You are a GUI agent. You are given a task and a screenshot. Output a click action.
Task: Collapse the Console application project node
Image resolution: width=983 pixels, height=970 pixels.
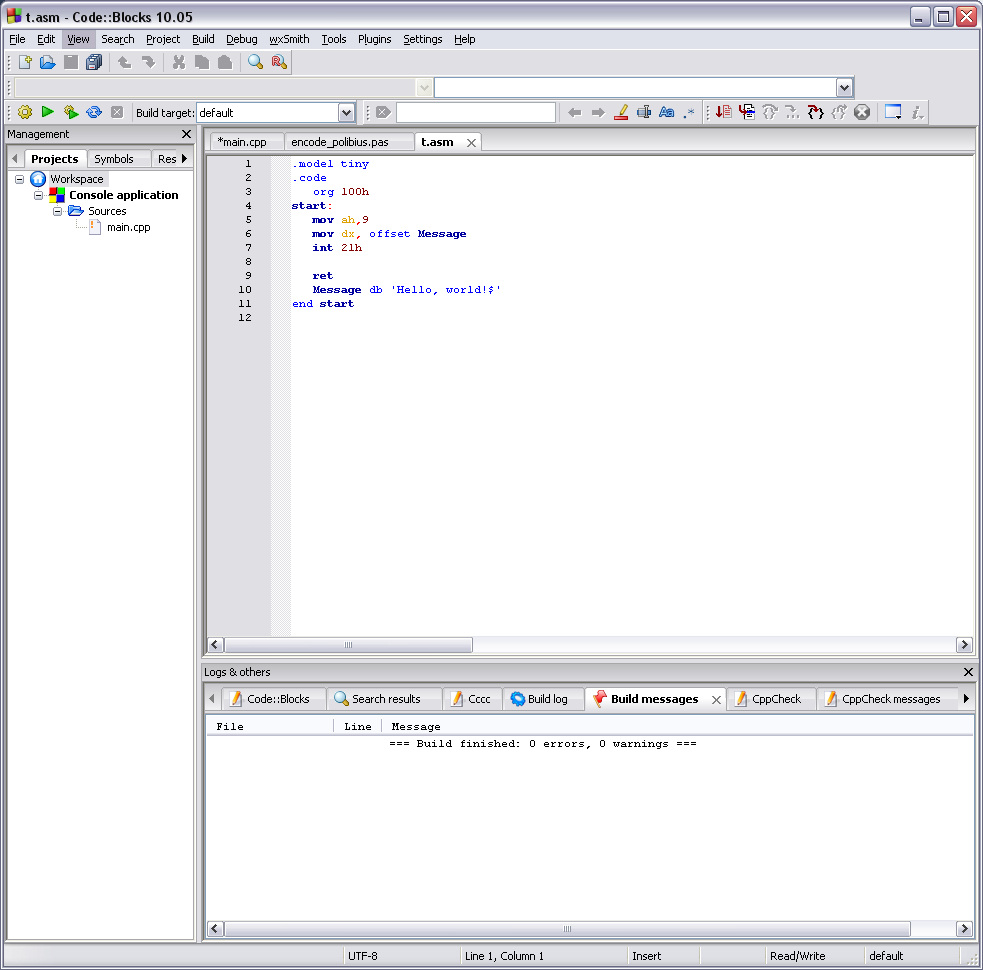click(39, 195)
